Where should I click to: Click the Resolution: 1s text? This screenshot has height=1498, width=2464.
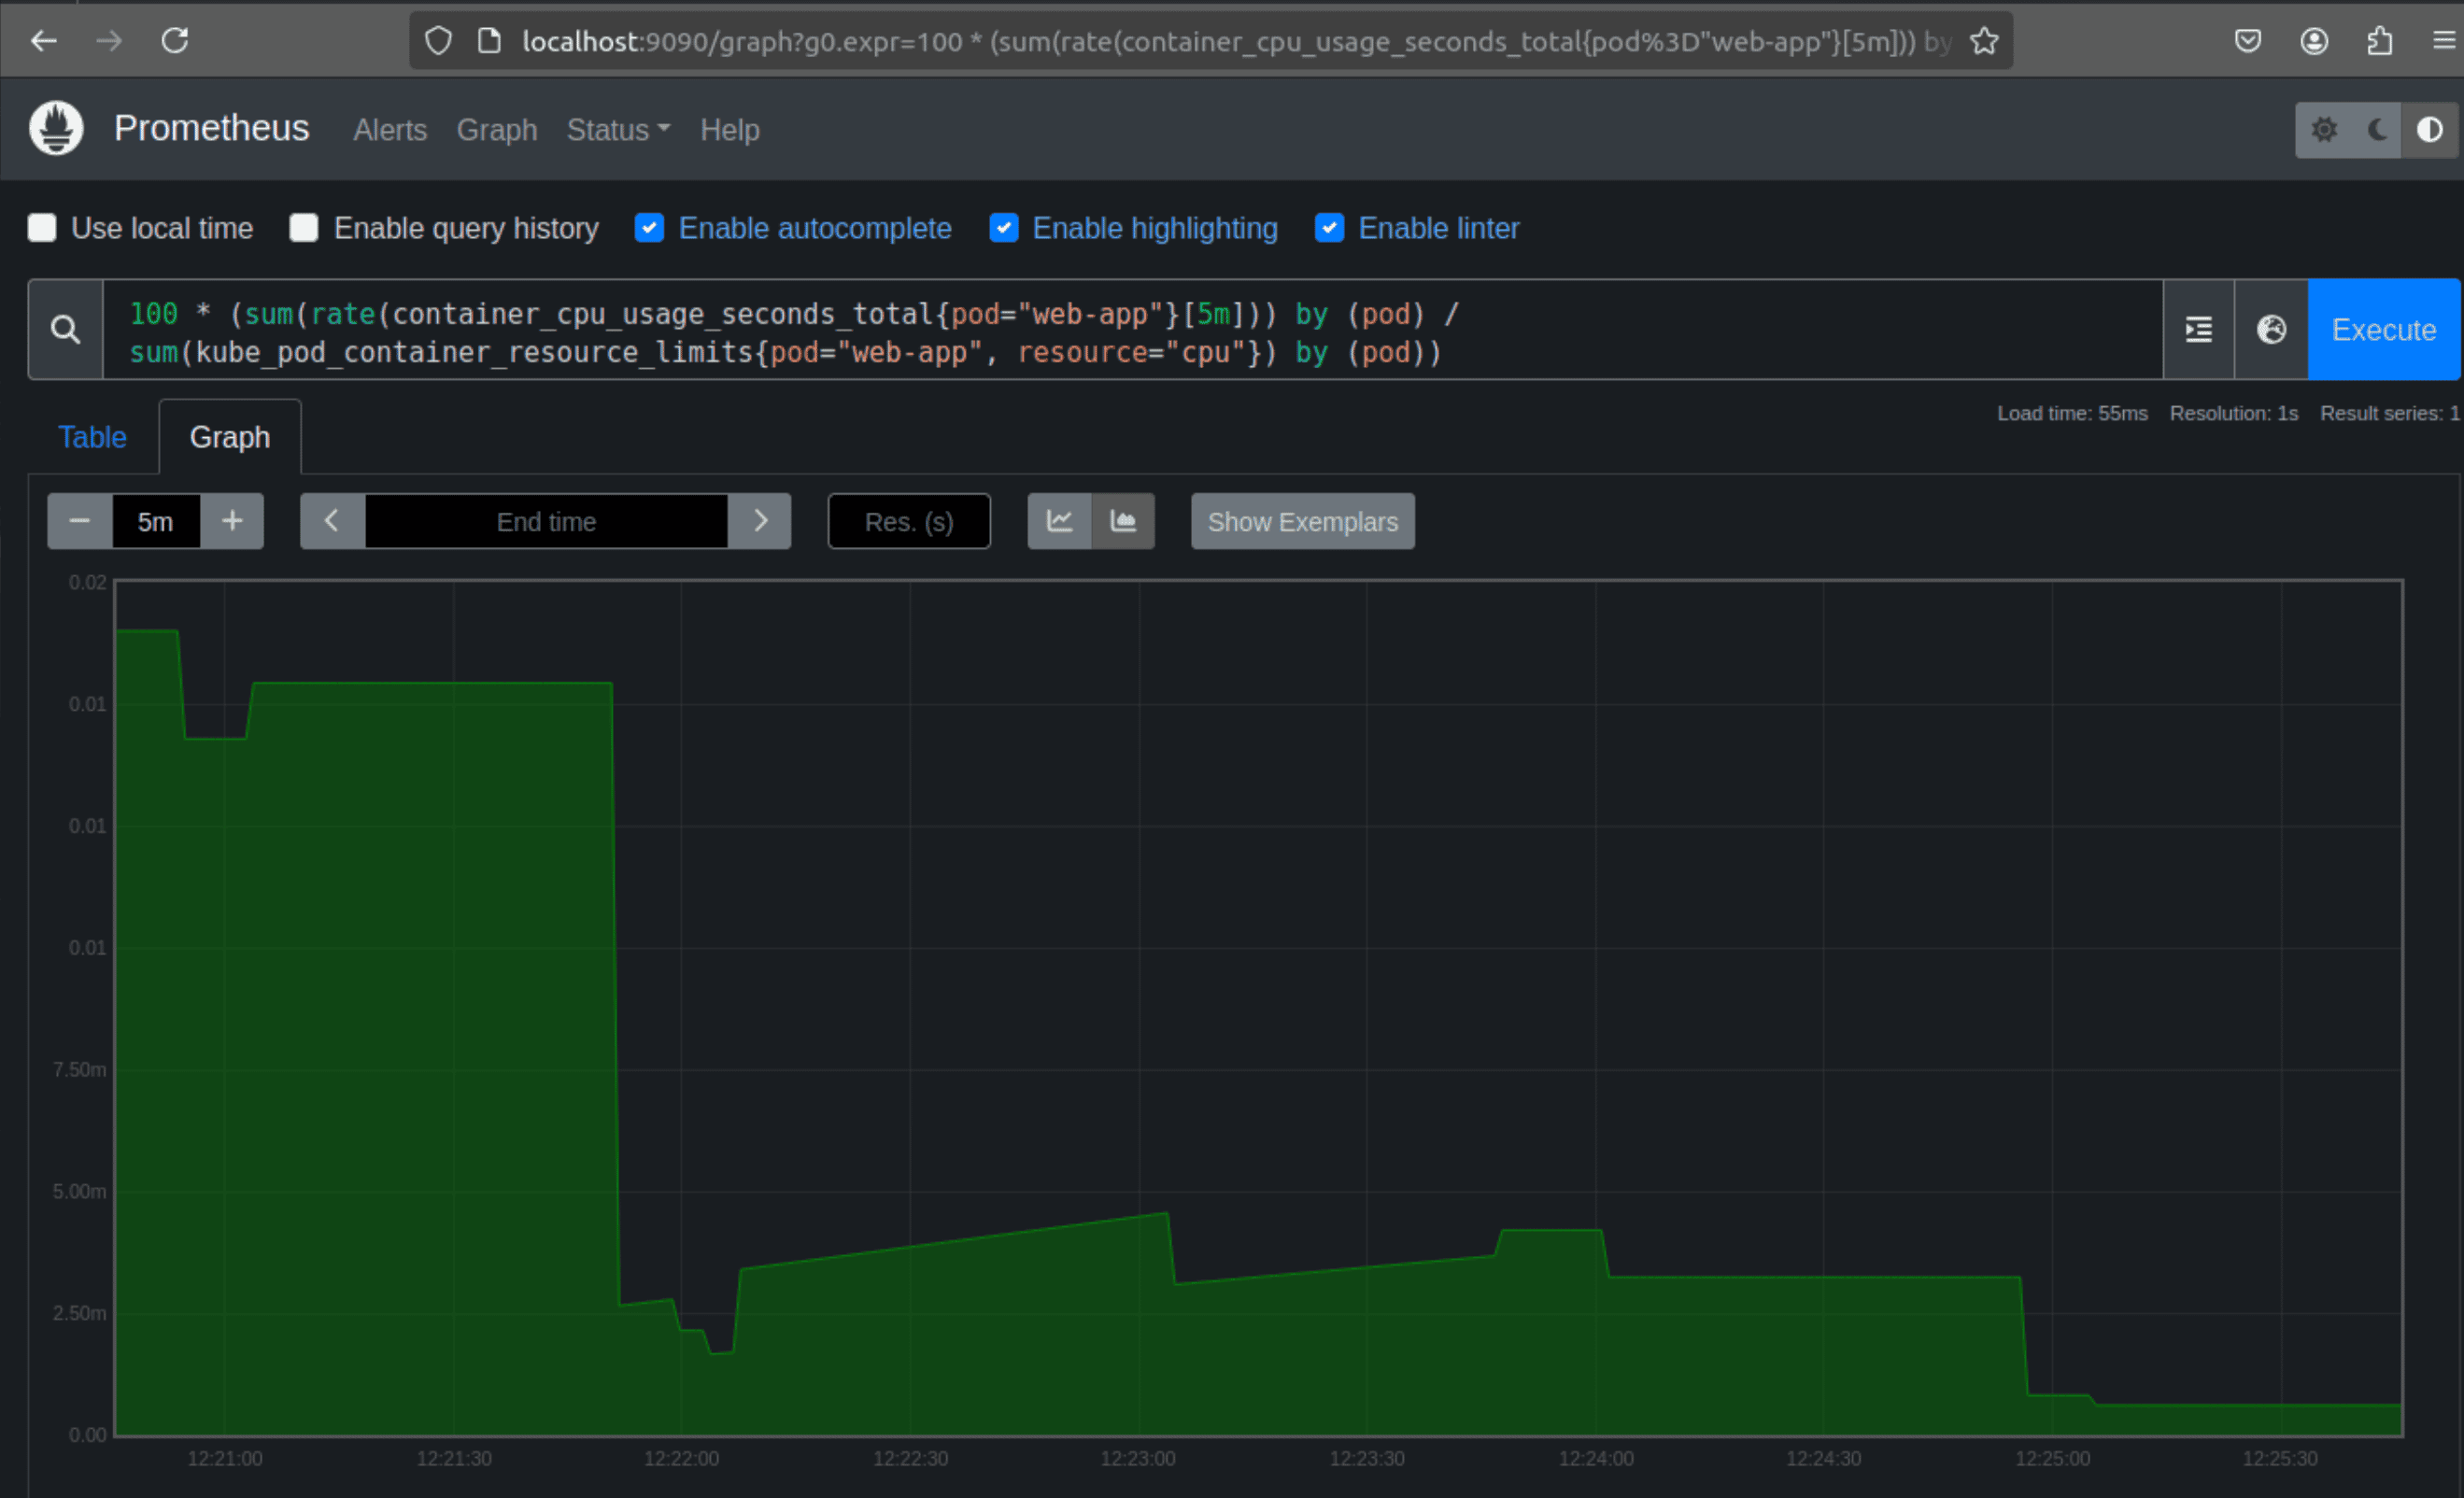(2234, 413)
